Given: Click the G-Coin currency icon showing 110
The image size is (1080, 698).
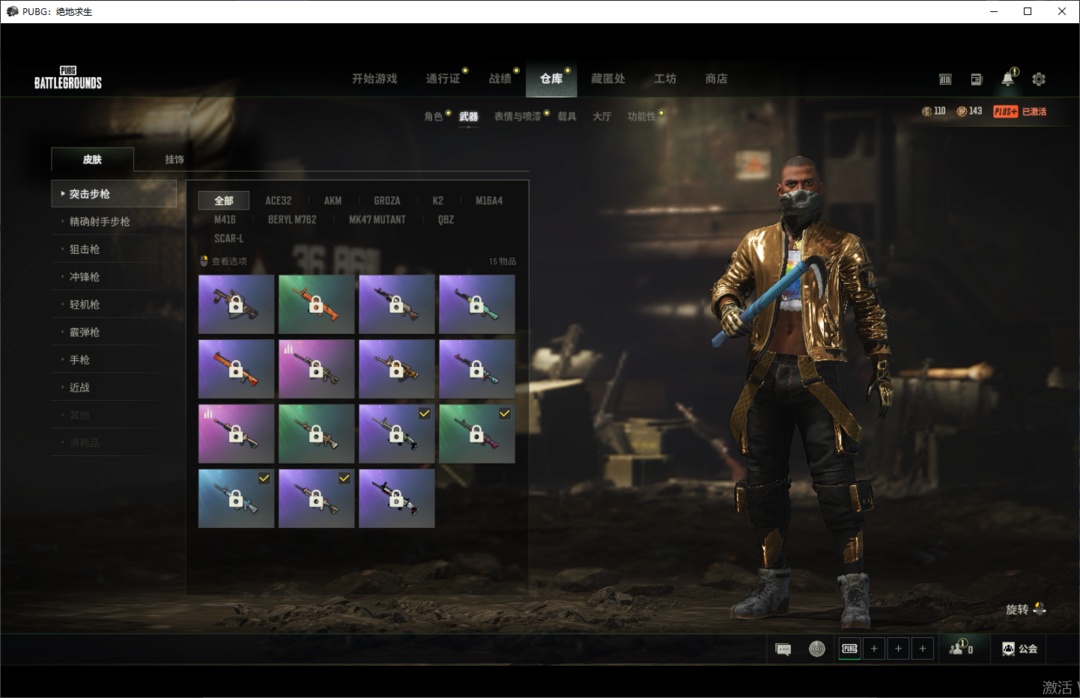Looking at the screenshot, I should pyautogui.click(x=926, y=112).
